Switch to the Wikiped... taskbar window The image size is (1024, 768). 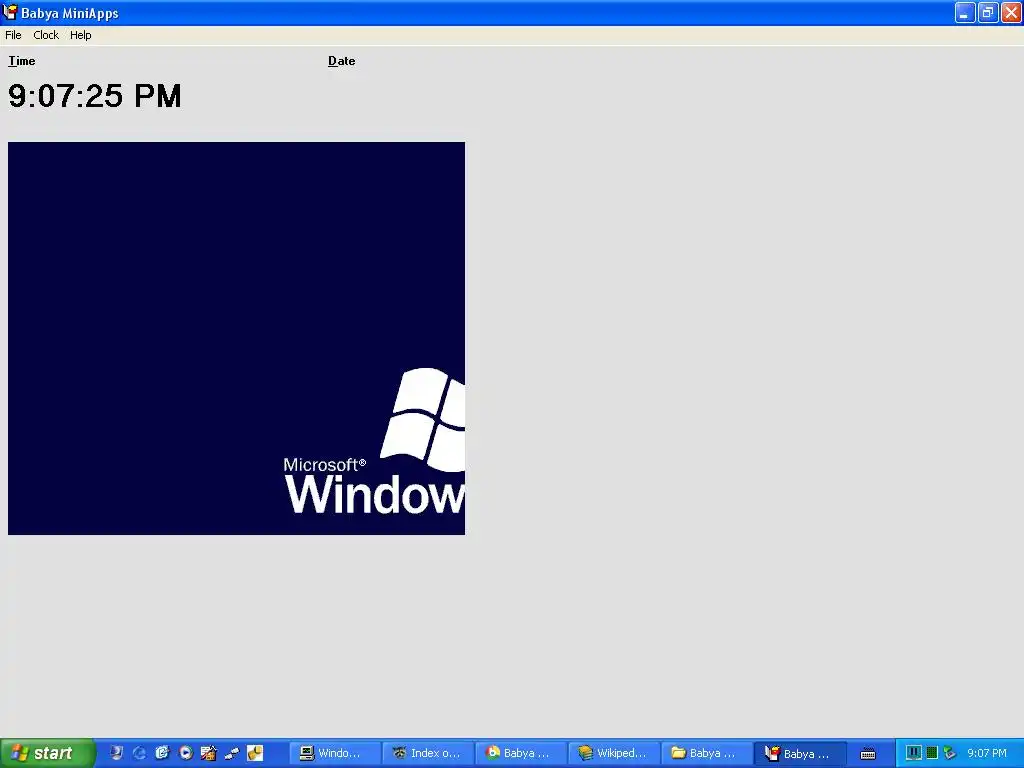(614, 753)
